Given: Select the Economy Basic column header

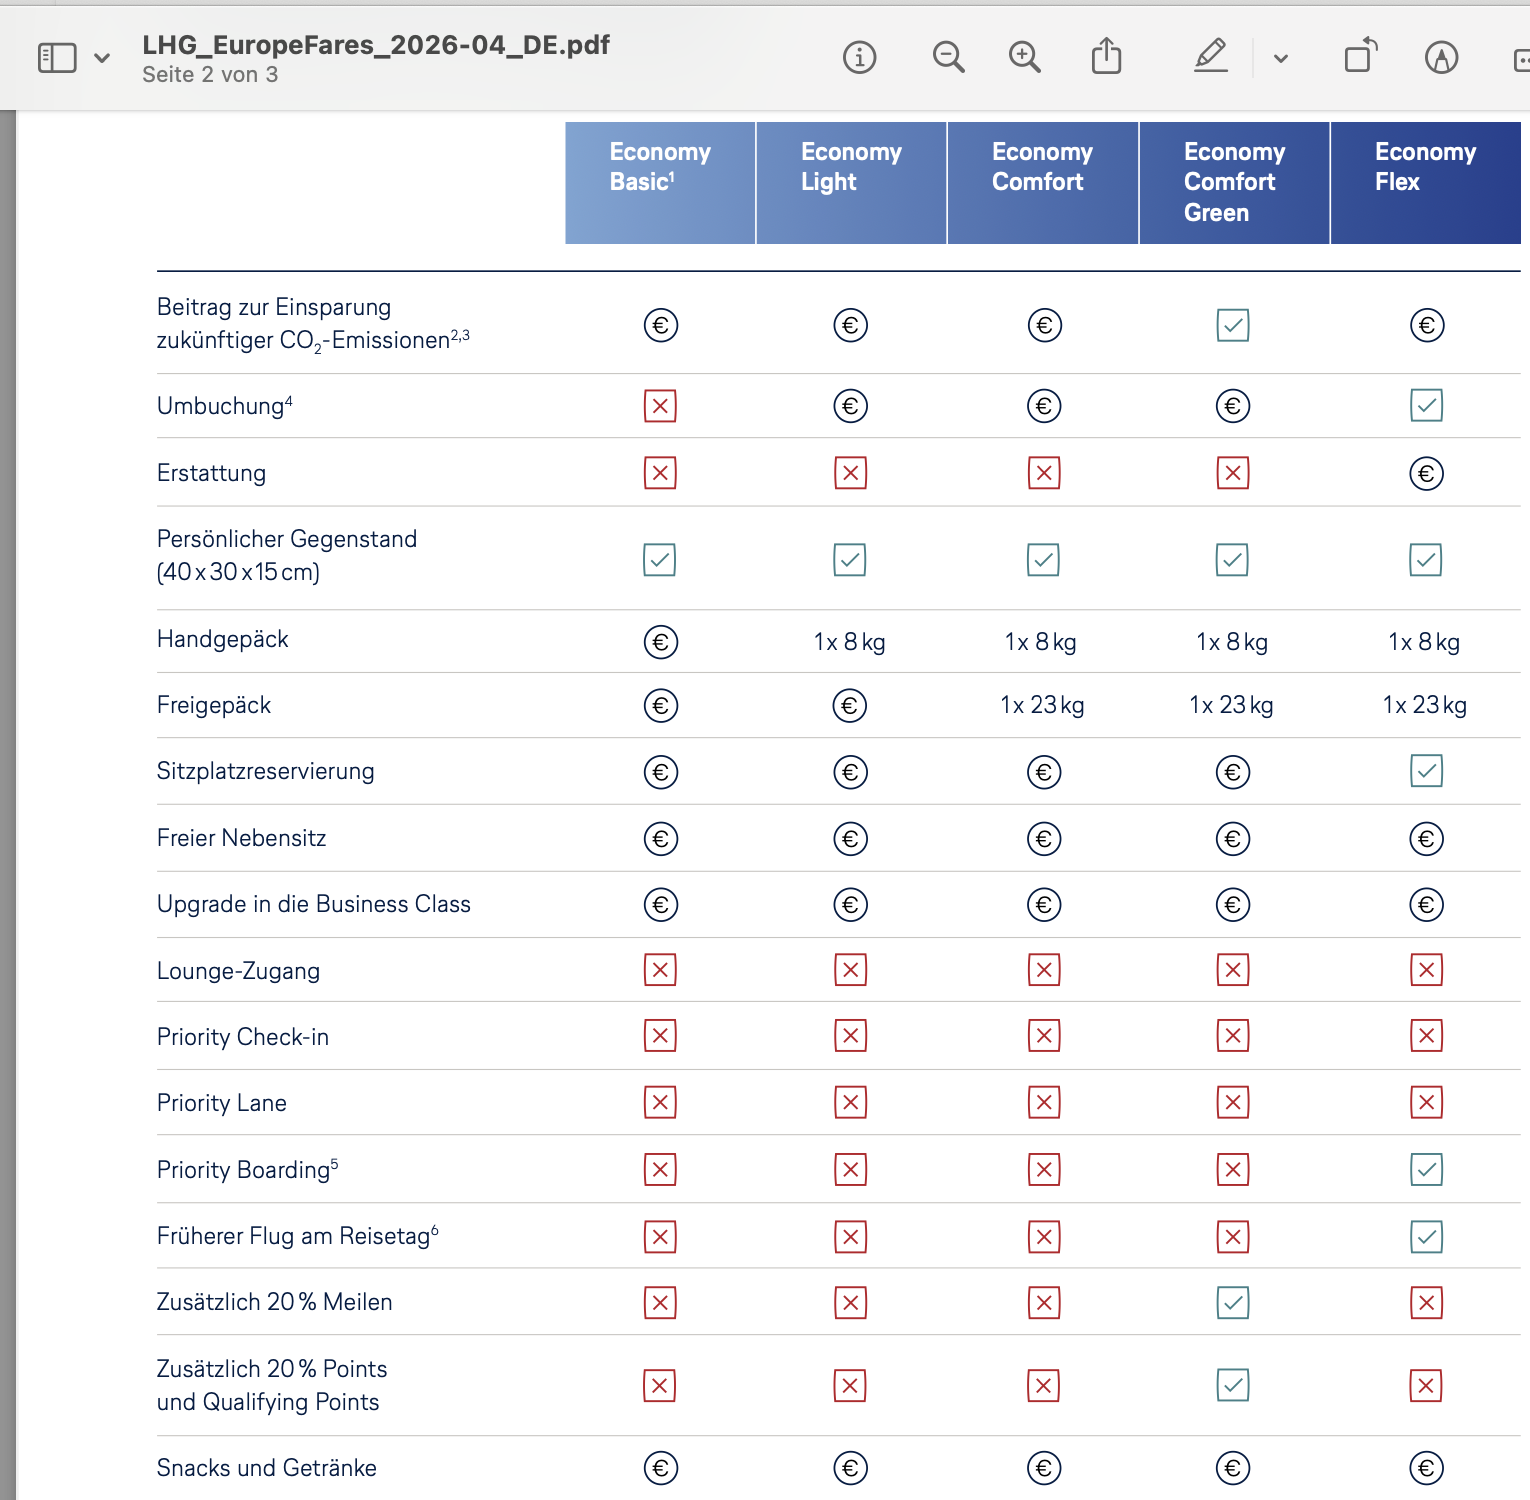Looking at the screenshot, I should click(660, 183).
